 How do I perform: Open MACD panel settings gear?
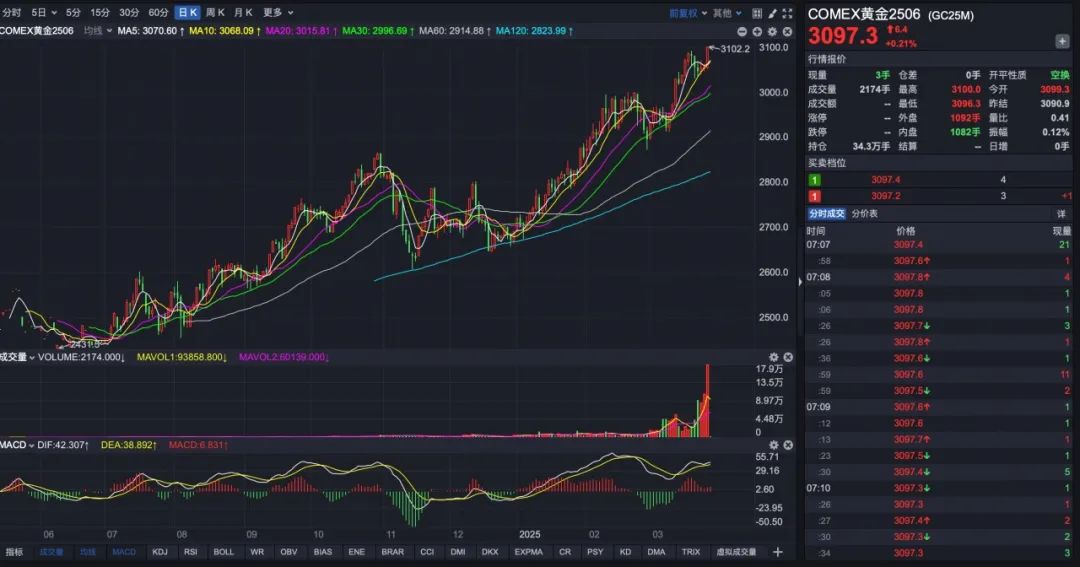pos(772,443)
